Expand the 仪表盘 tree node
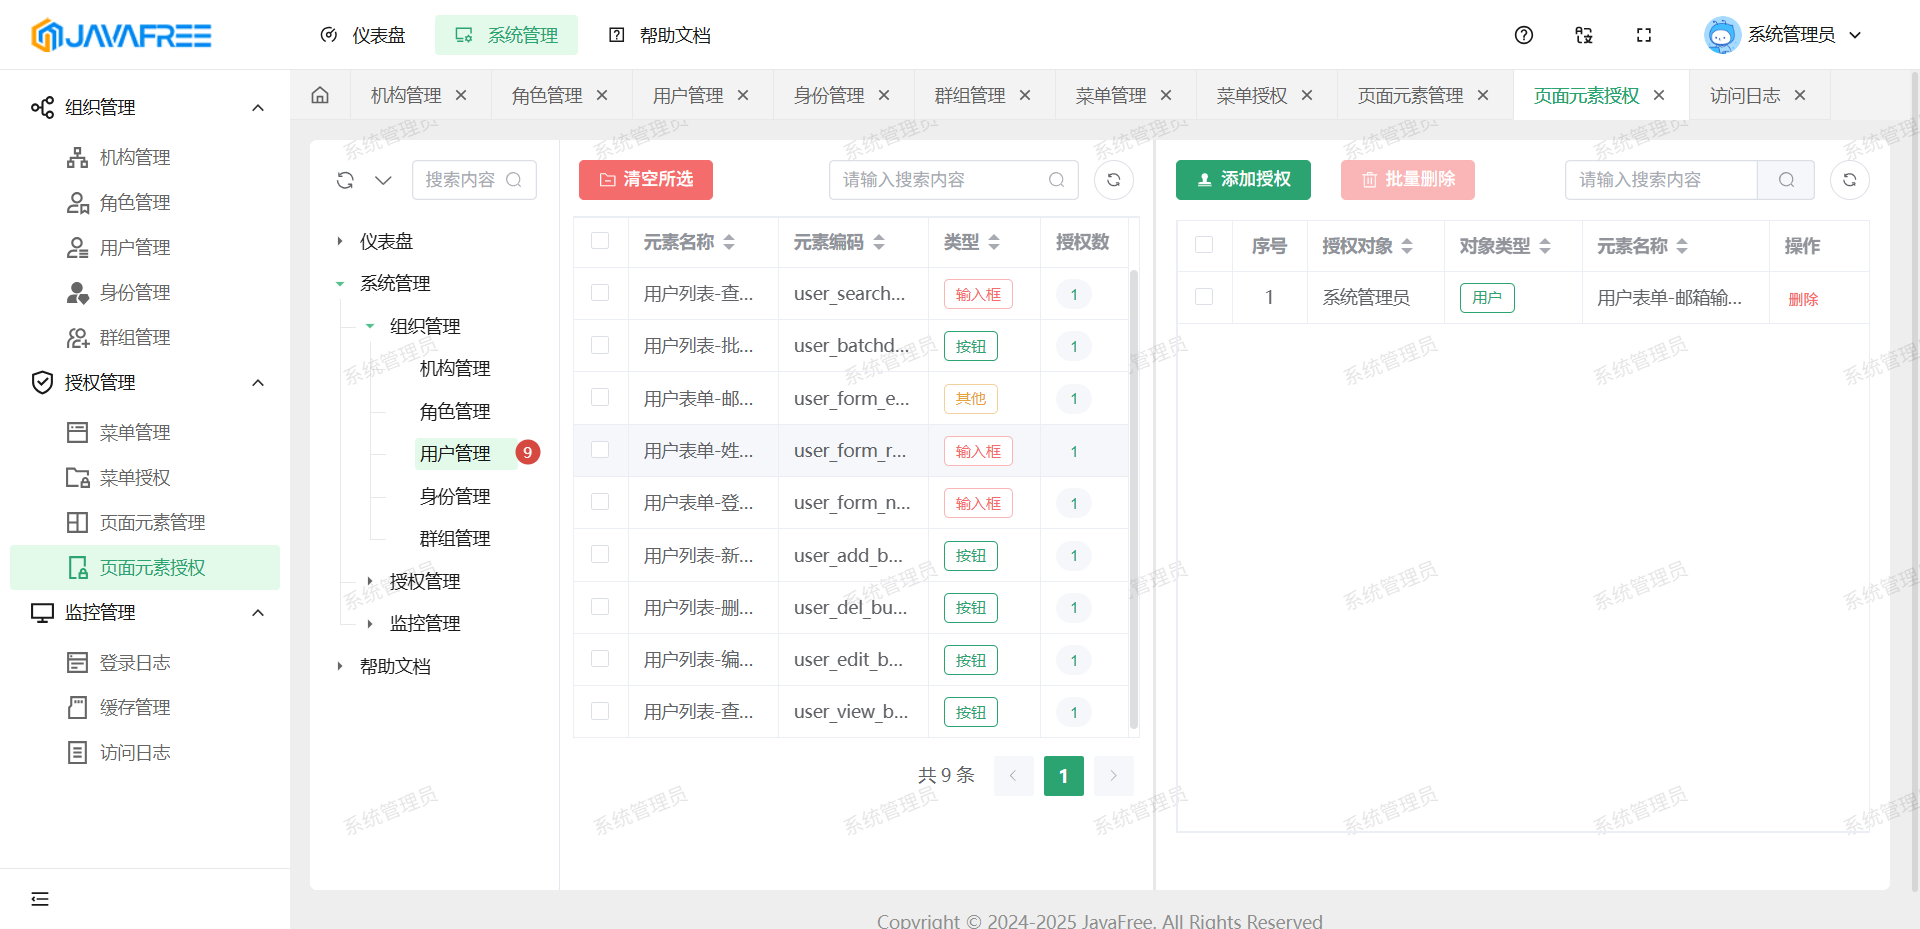Viewport: 1920px width, 929px height. (340, 241)
